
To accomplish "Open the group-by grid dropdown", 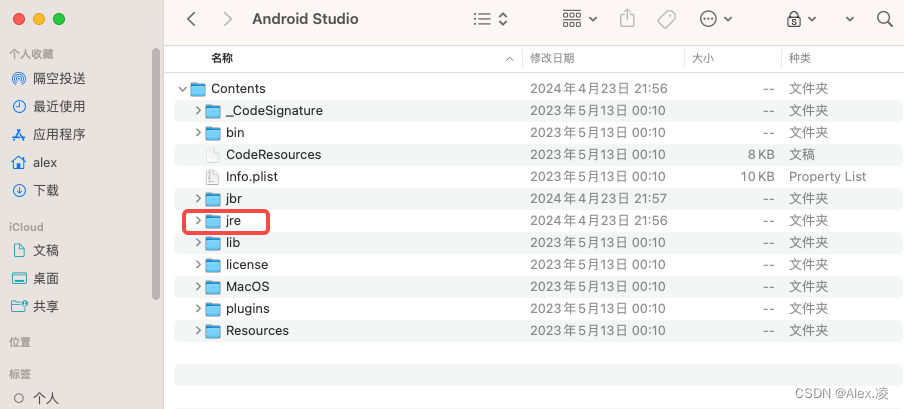I will [579, 19].
